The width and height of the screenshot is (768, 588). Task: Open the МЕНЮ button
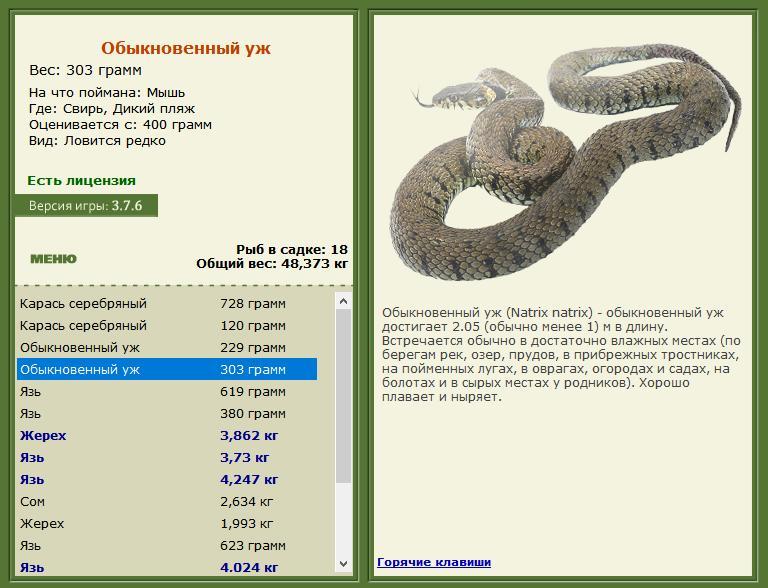click(53, 259)
